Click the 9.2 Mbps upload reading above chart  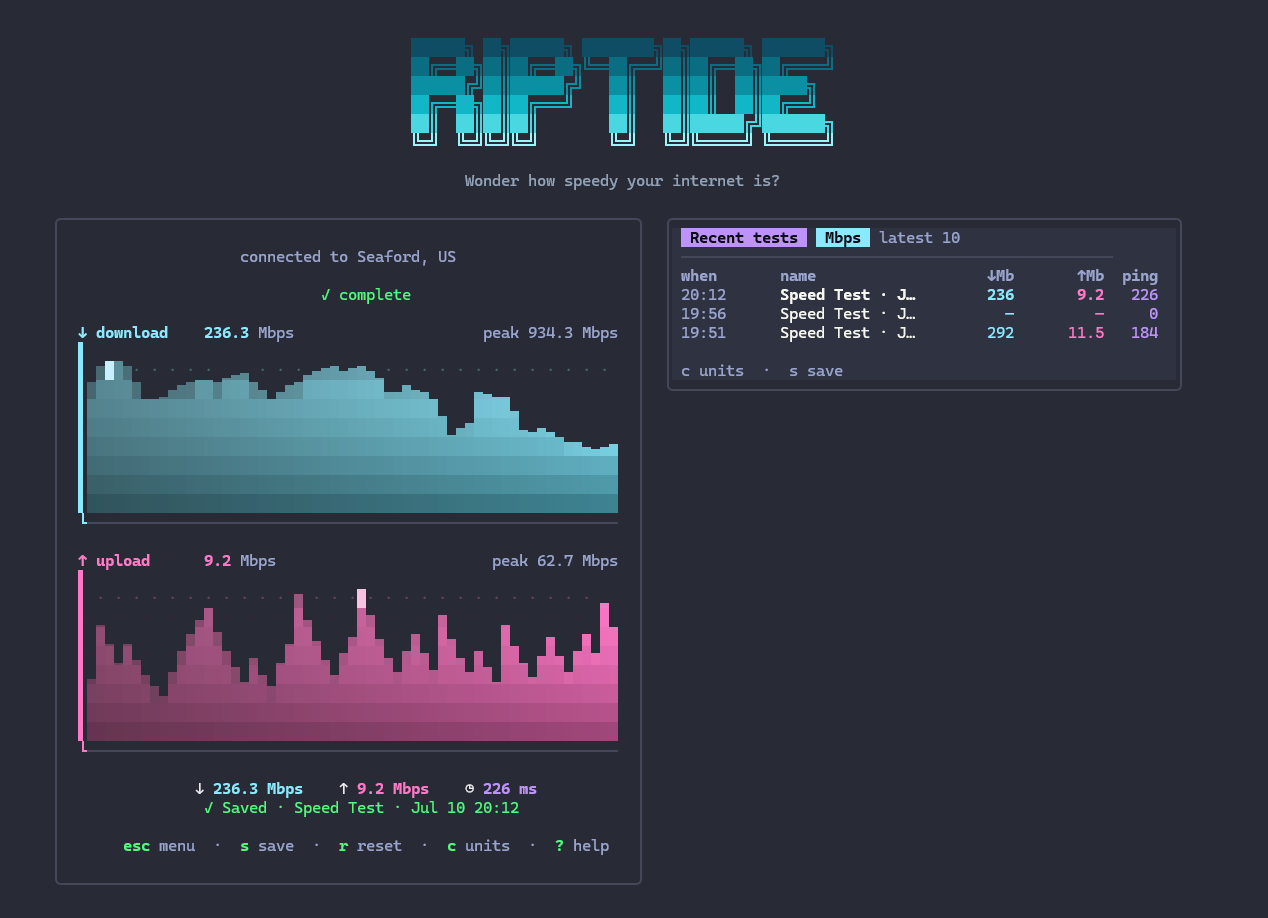click(240, 561)
